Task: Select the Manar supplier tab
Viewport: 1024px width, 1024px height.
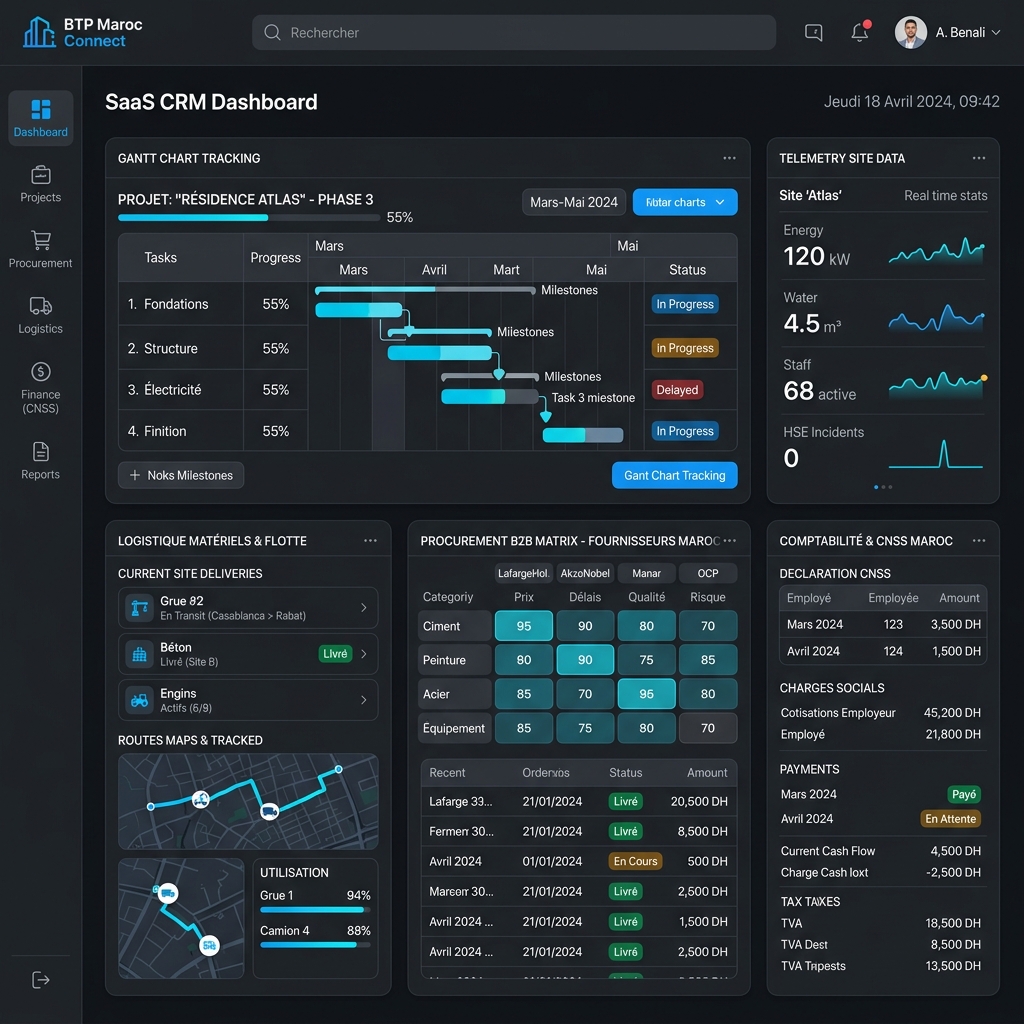Action: (647, 573)
